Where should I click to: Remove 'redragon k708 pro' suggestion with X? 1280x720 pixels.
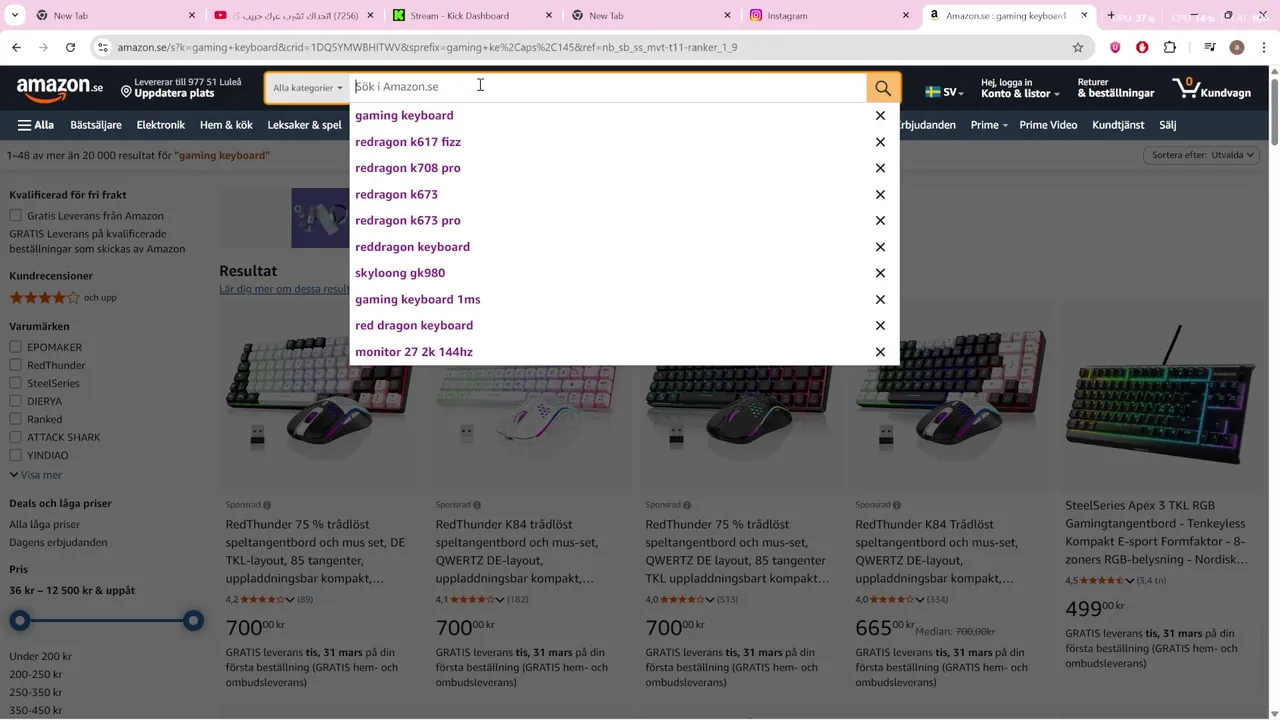[x=880, y=168]
